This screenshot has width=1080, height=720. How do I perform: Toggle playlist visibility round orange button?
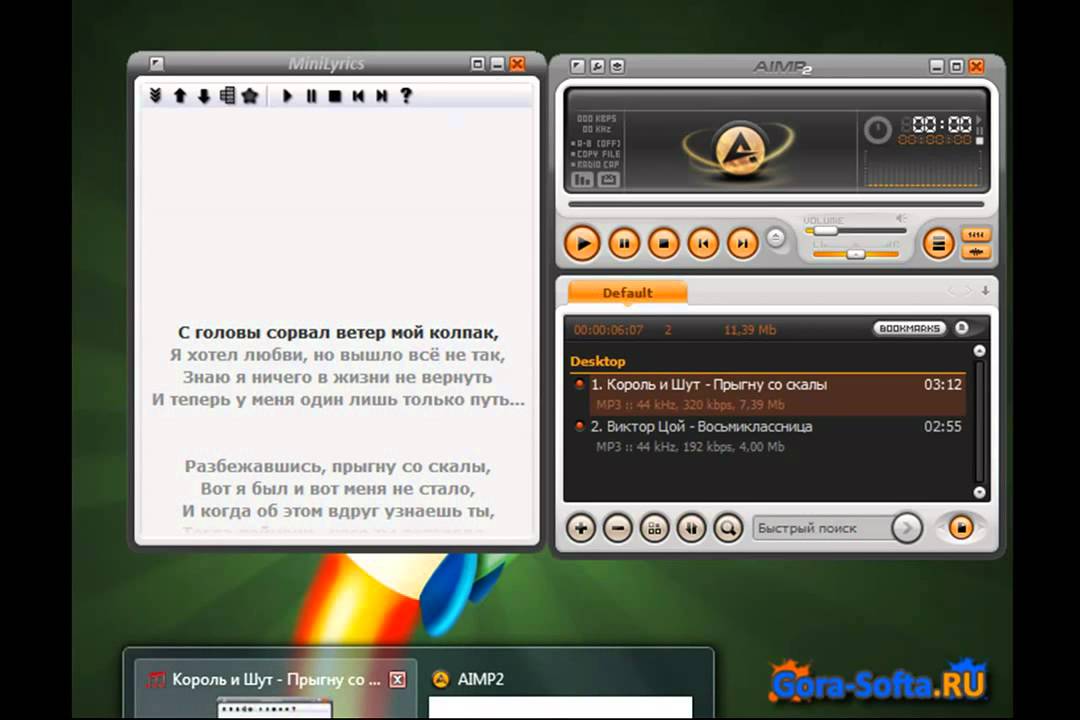click(938, 243)
